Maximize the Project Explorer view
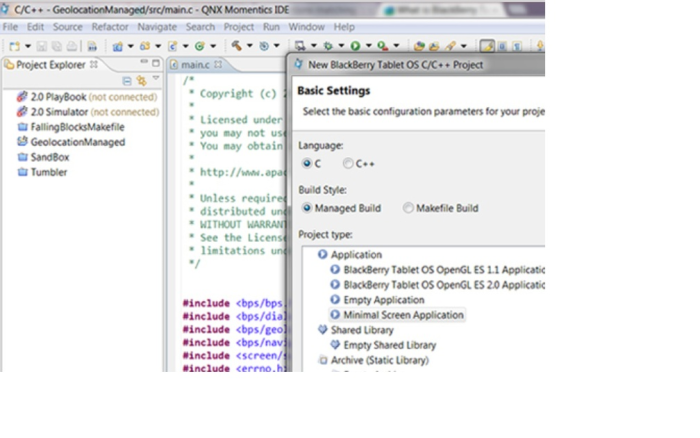Viewport: 700px width, 438px height. click(156, 63)
